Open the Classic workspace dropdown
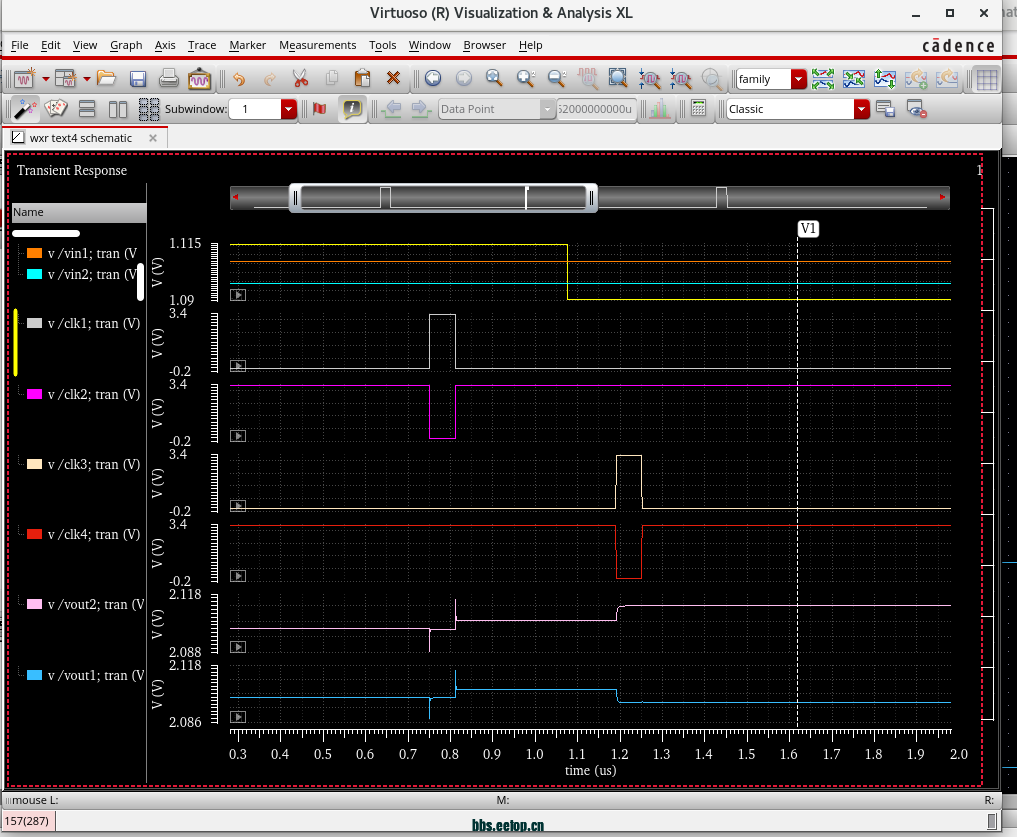1017x837 pixels. coord(861,109)
